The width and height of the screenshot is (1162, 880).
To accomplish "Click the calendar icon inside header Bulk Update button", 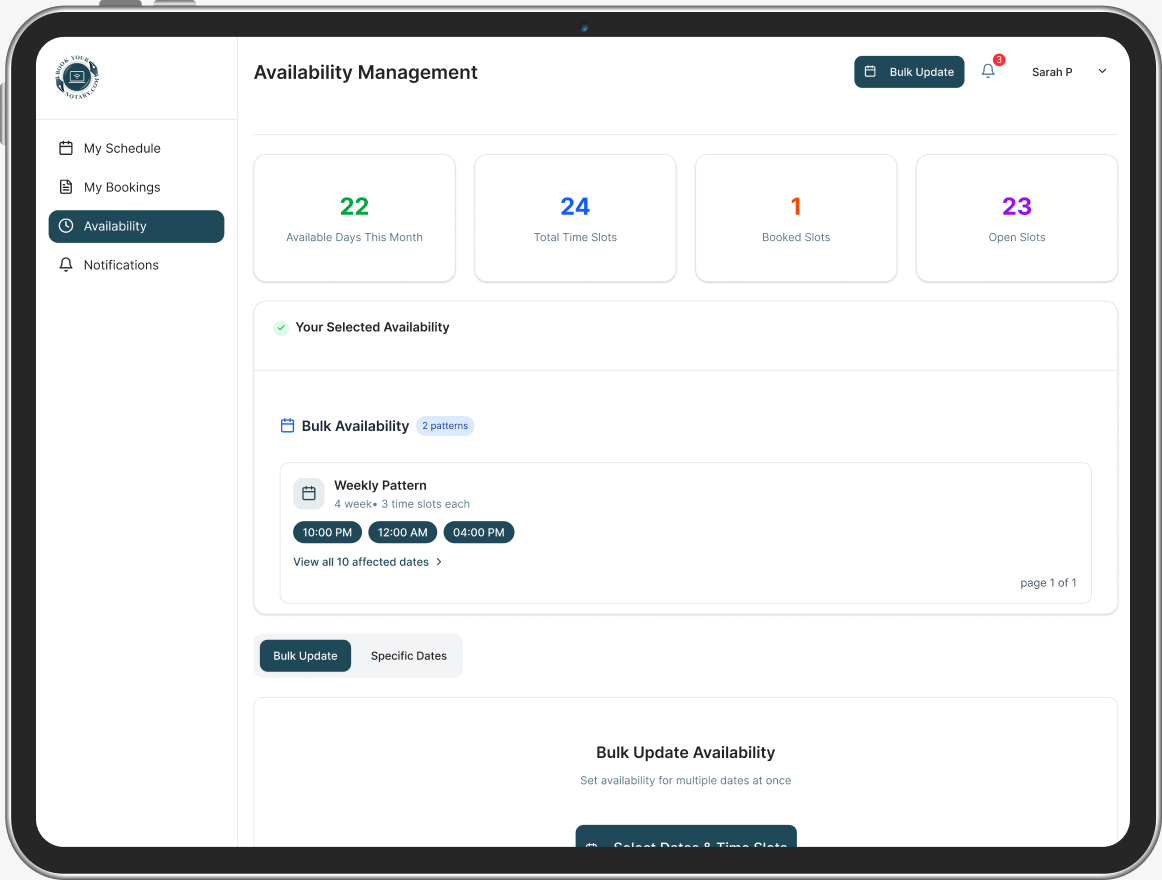I will pyautogui.click(x=871, y=71).
